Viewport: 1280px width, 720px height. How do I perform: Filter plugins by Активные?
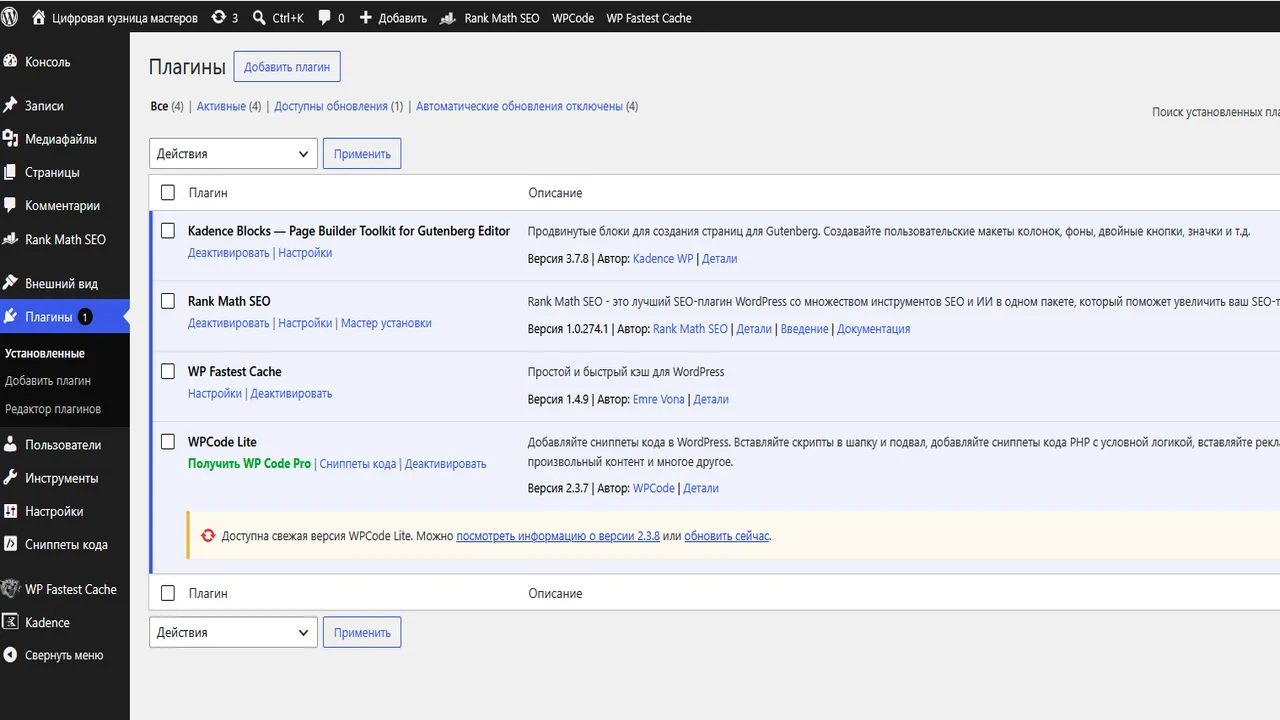coord(221,106)
